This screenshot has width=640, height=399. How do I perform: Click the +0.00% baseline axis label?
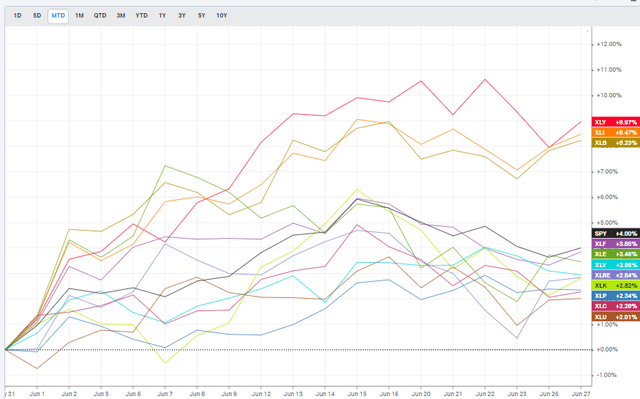pos(607,350)
